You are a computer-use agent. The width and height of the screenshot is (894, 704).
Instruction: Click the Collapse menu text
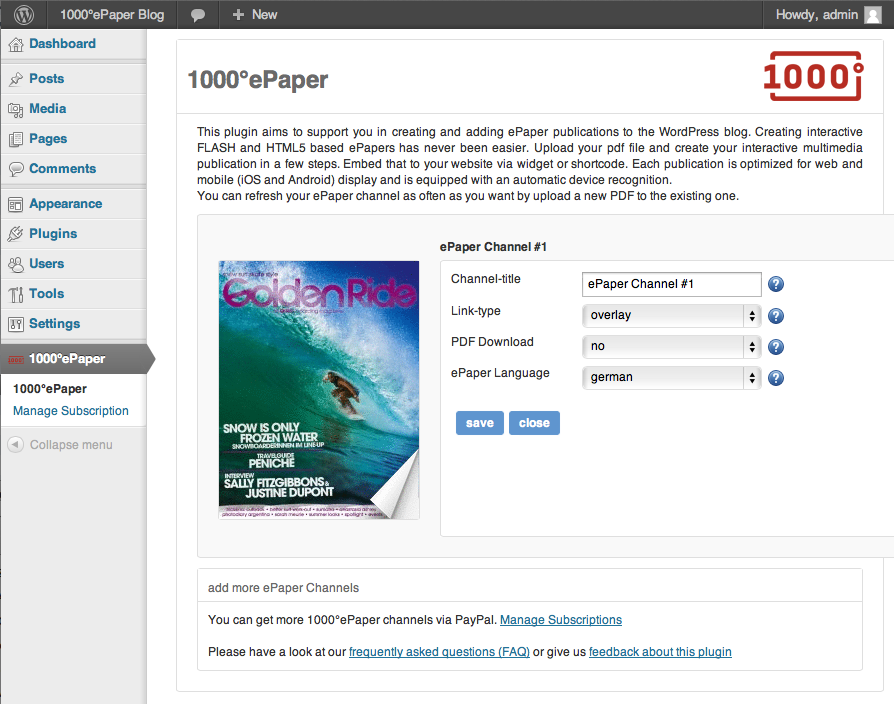71,445
